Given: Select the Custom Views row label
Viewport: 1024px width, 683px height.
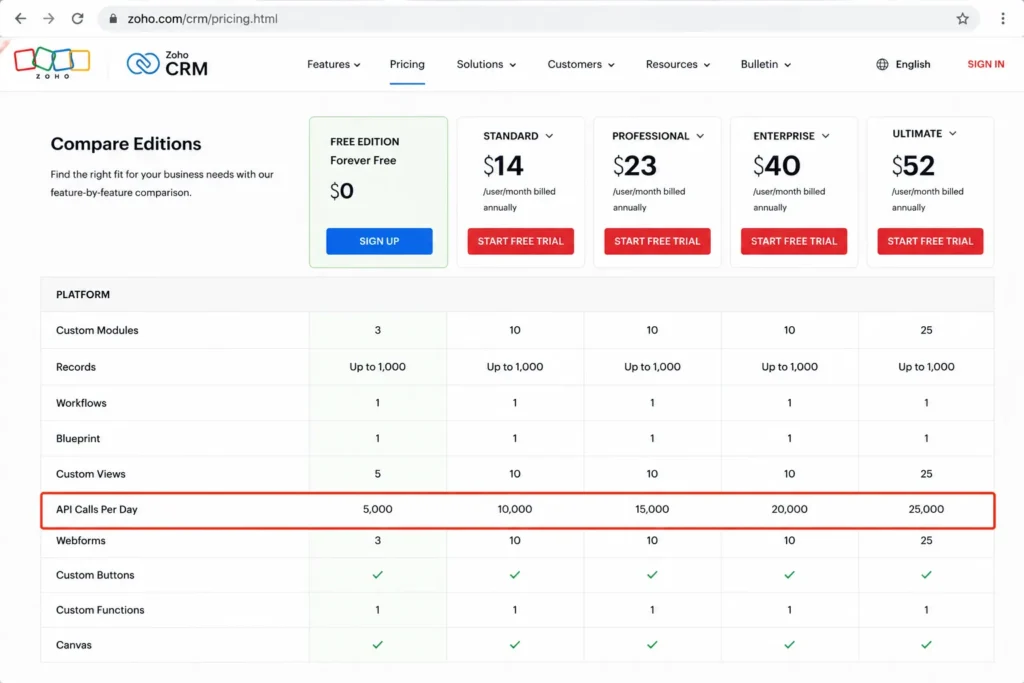Looking at the screenshot, I should (91, 474).
